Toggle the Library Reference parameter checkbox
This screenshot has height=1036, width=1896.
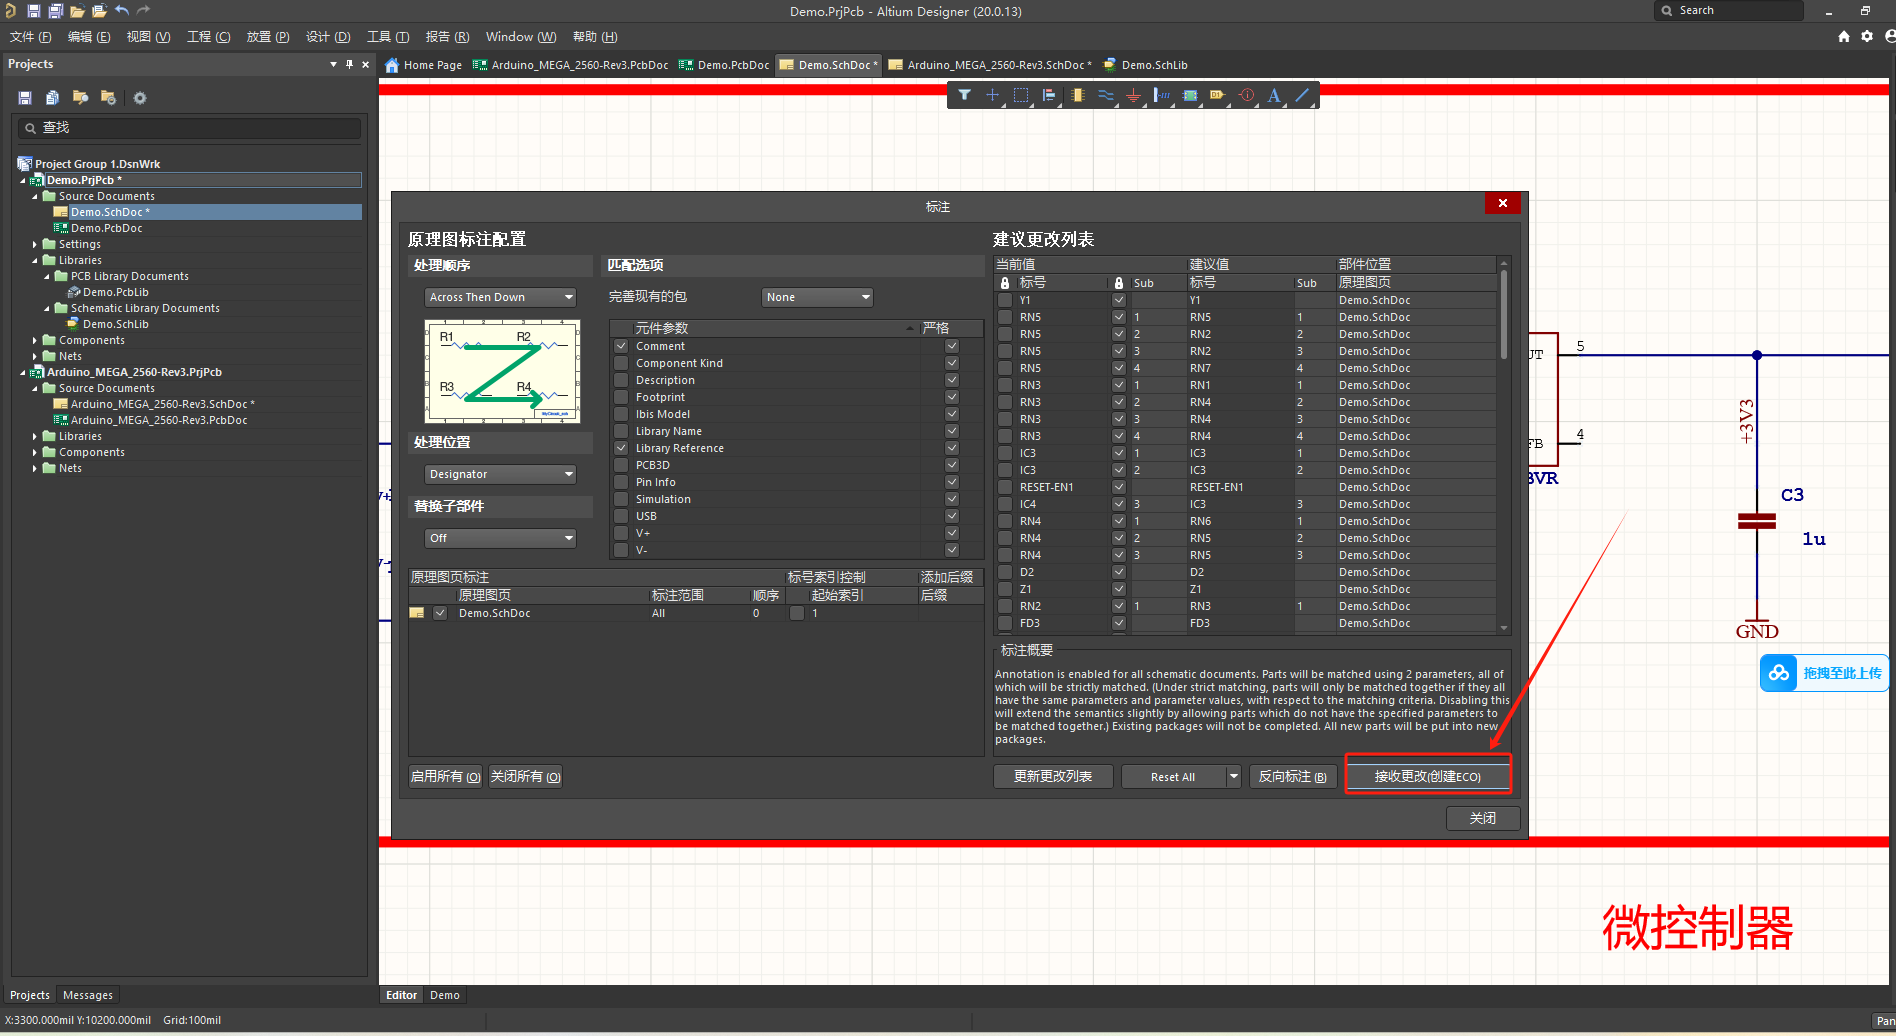pyautogui.click(x=621, y=448)
